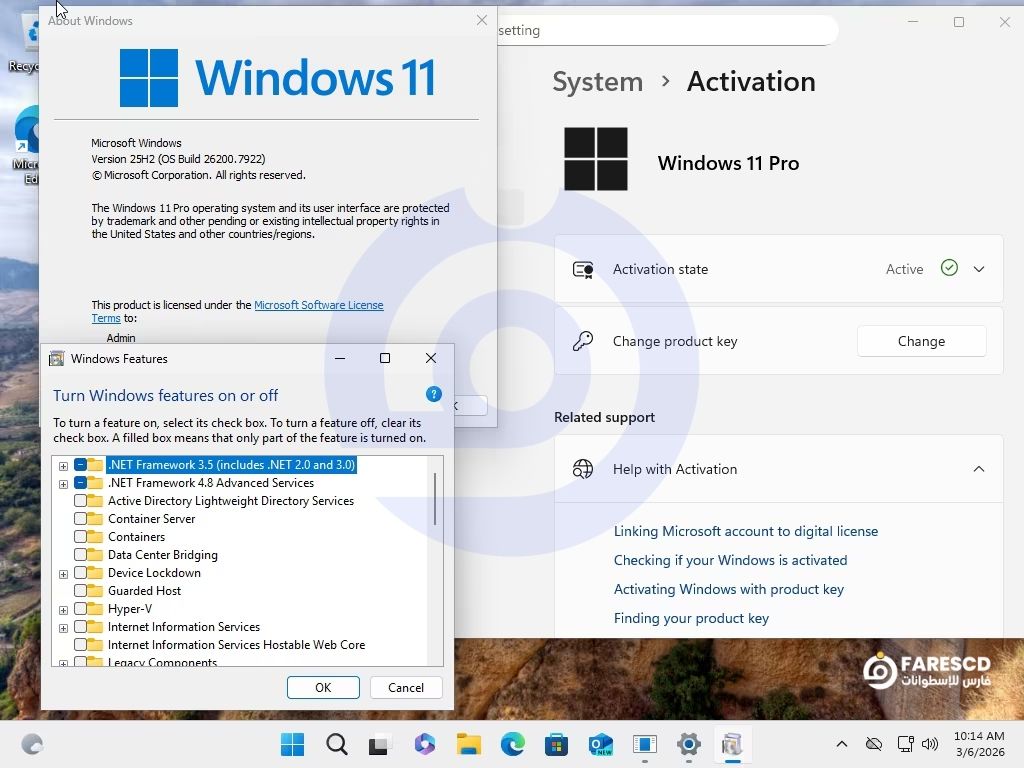Show hidden icons in the system tray
This screenshot has height=768, width=1024.
pos(842,744)
